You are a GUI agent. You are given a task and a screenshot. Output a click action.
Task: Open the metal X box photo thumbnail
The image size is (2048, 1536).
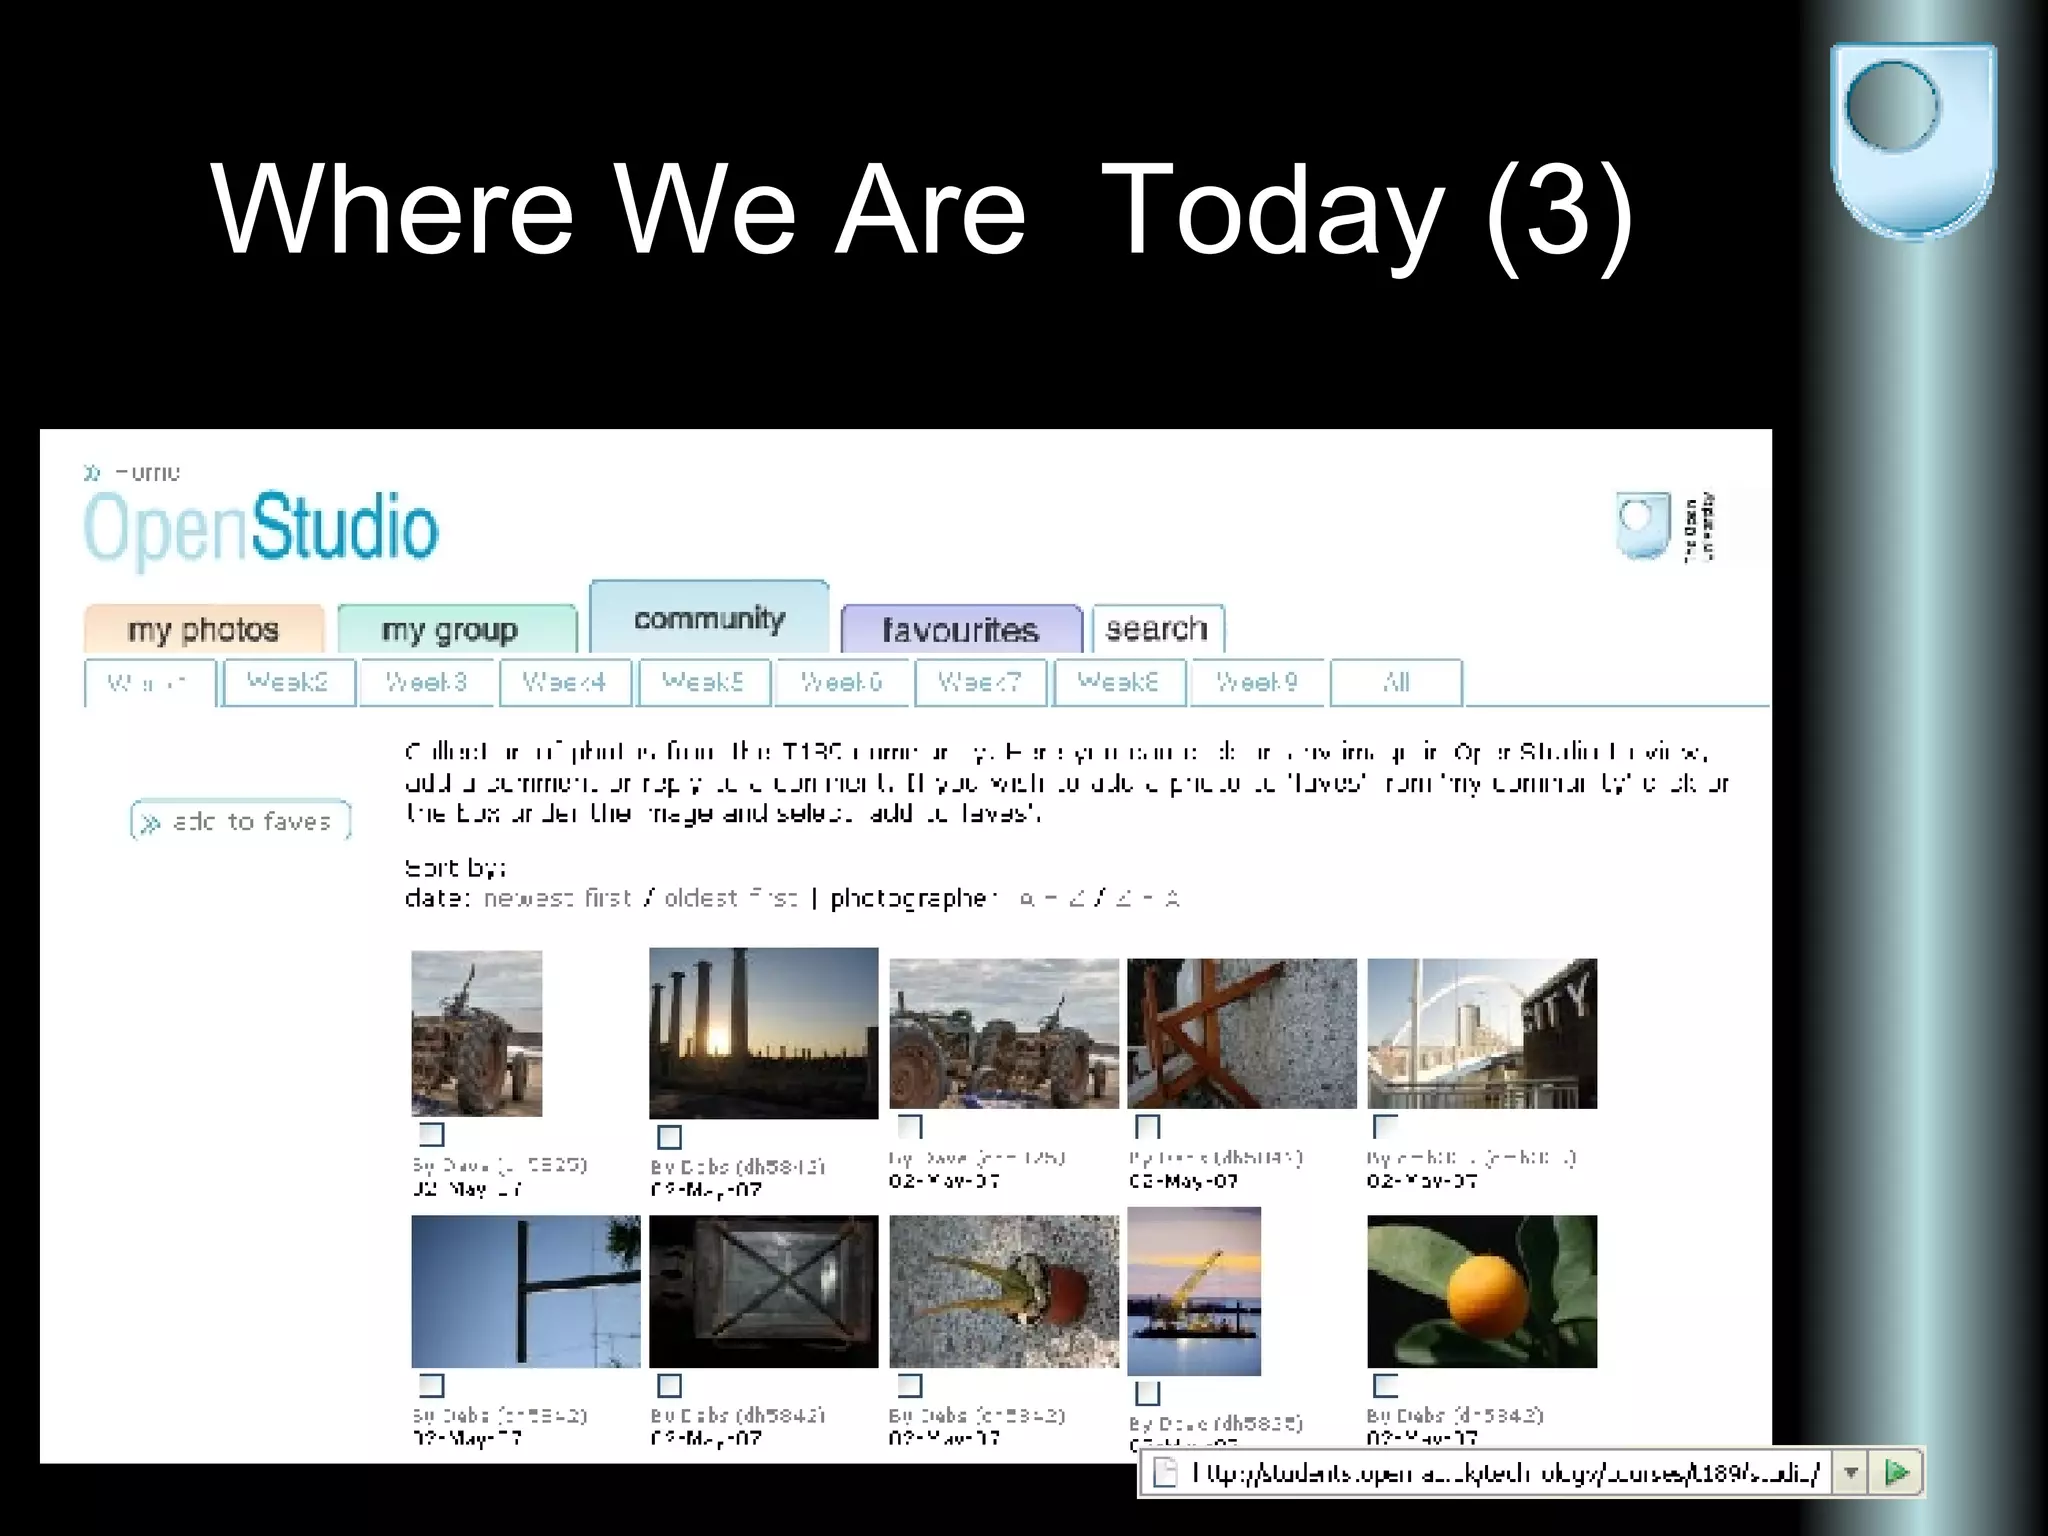(764, 1291)
